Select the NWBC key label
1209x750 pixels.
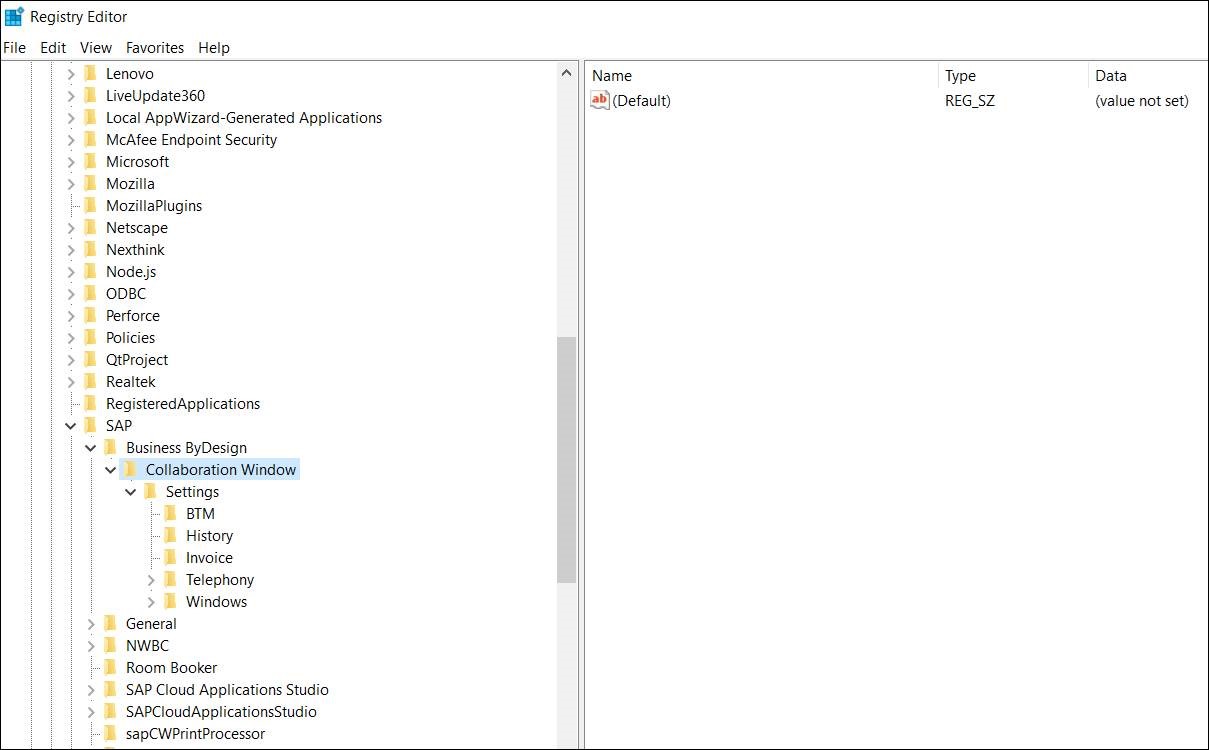pos(147,645)
